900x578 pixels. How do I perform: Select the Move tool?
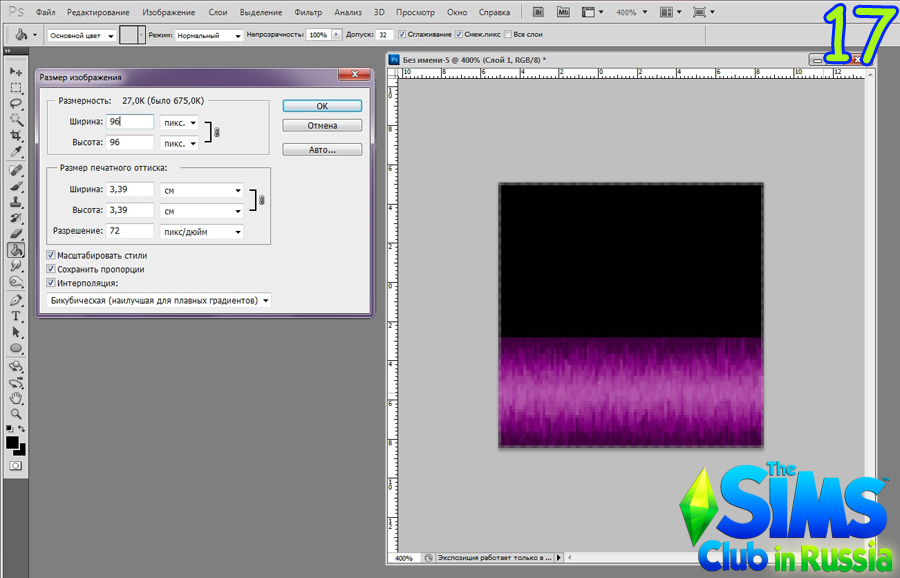coord(16,71)
